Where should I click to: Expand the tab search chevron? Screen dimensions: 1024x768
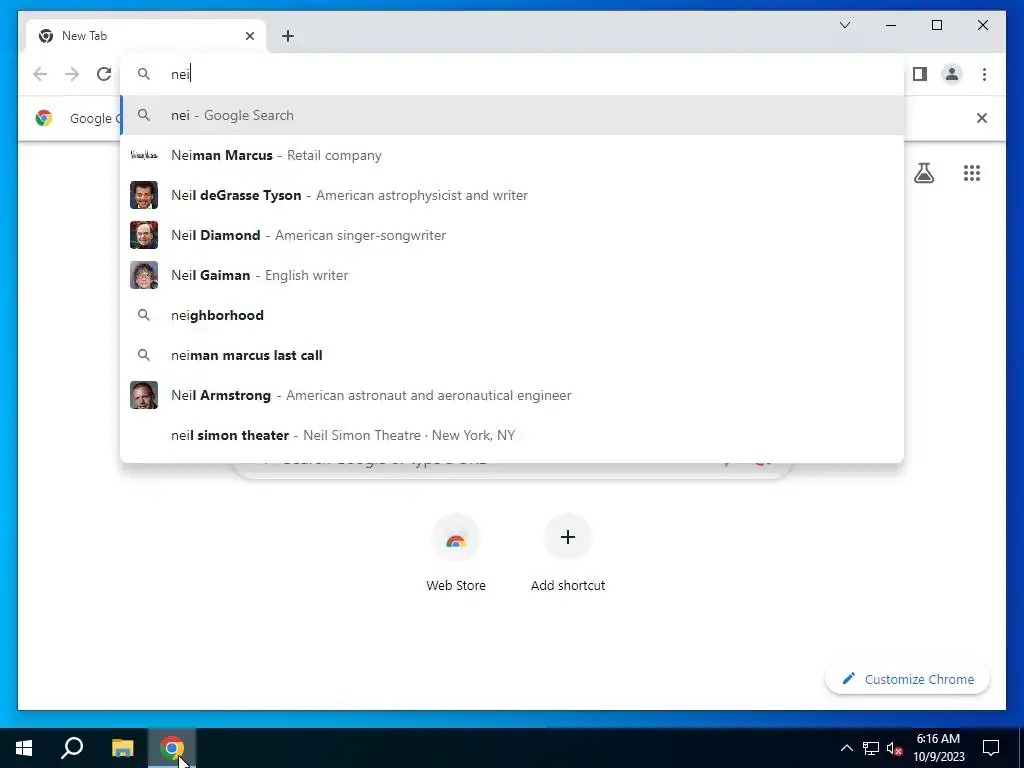tap(845, 25)
